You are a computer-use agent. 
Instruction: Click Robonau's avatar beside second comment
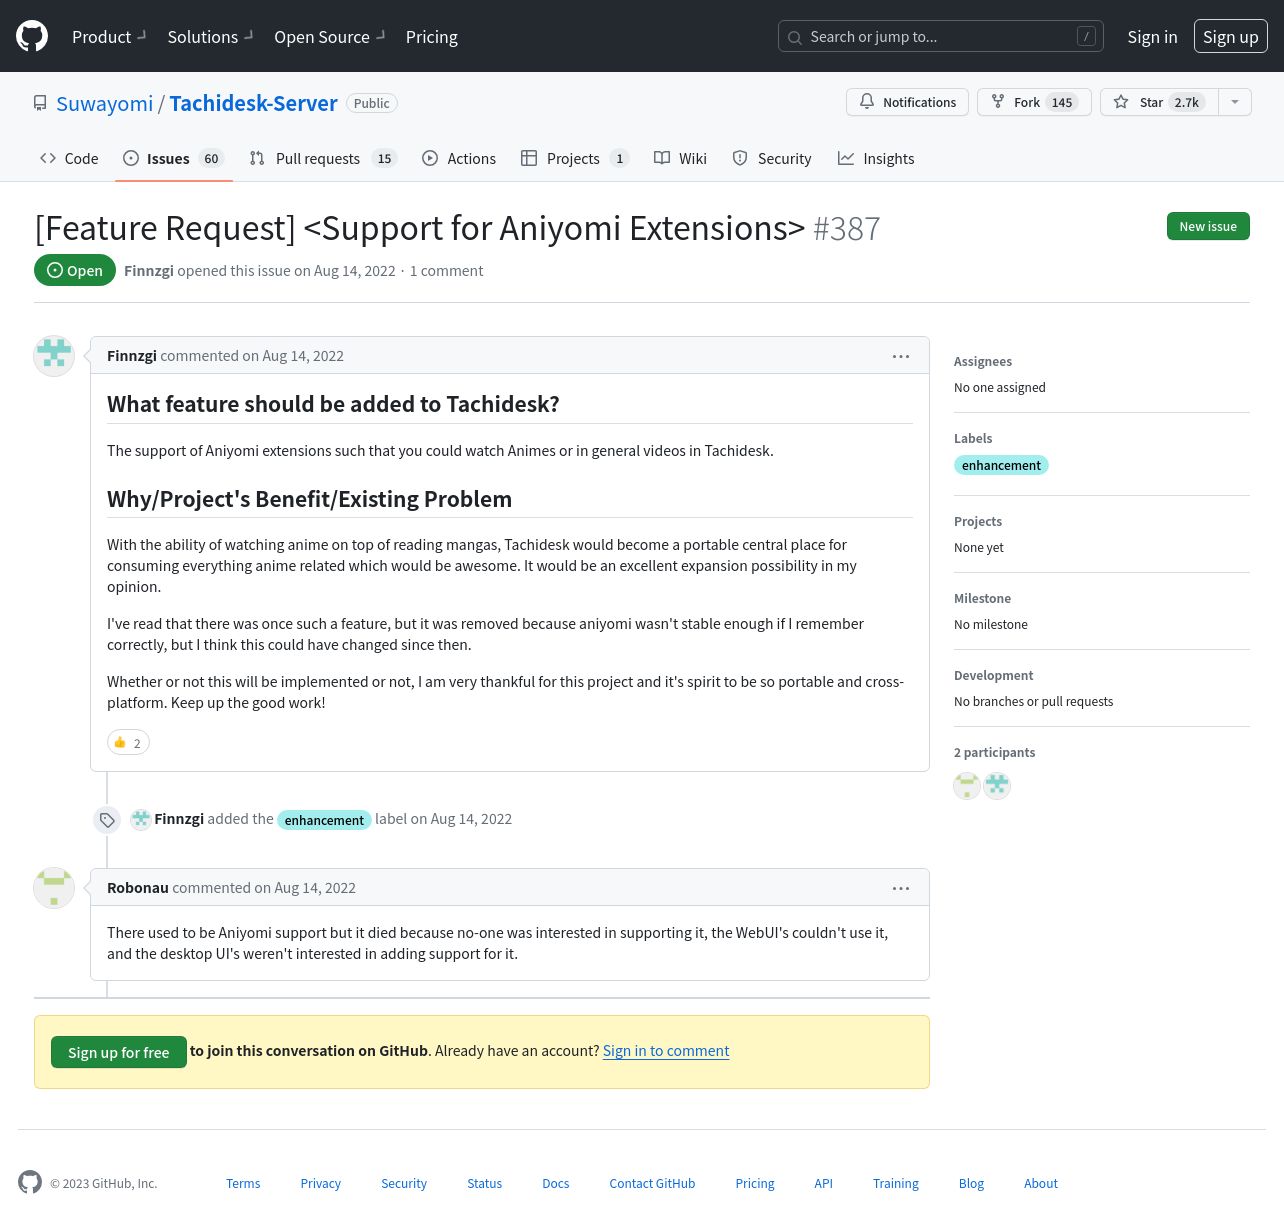[x=54, y=888]
